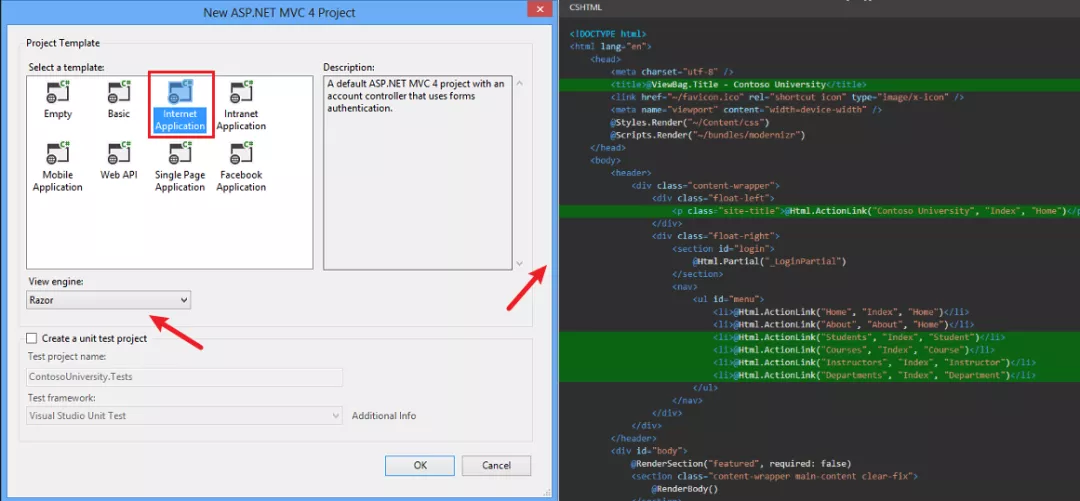Click the section main-content clear-fix line
Image resolution: width=1080 pixels, height=501 pixels.
point(774,477)
